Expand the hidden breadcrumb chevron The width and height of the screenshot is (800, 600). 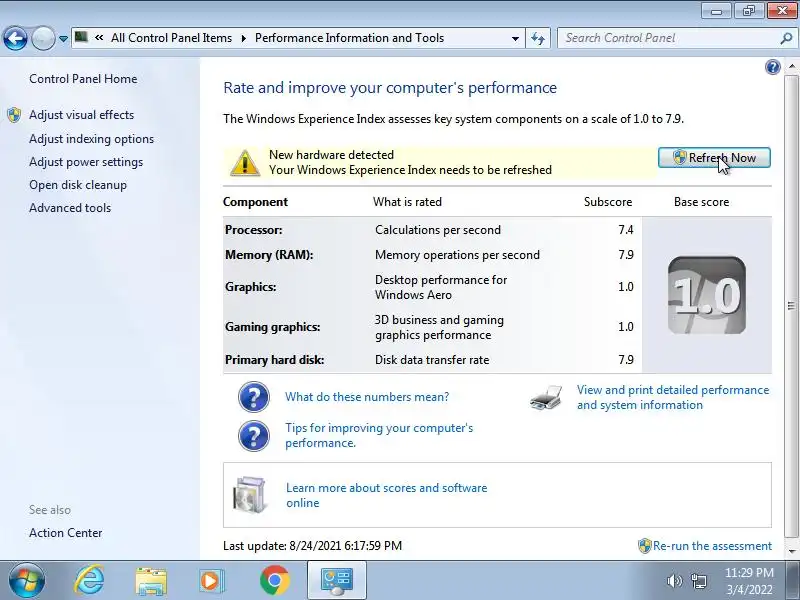click(99, 38)
